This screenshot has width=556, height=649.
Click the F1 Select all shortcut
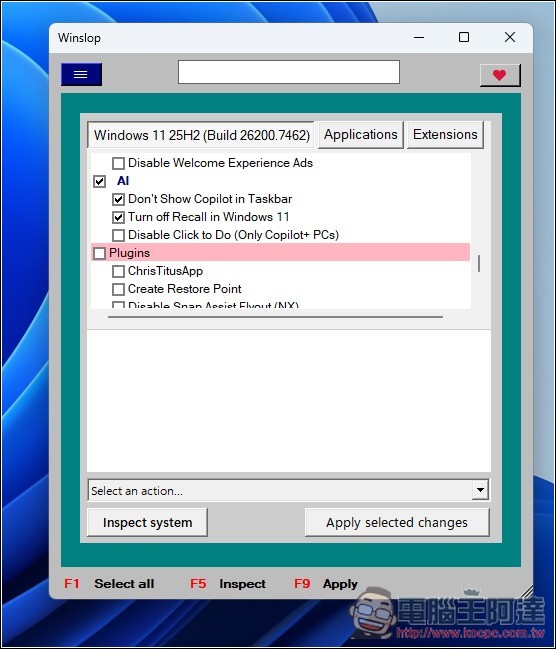[x=109, y=584]
